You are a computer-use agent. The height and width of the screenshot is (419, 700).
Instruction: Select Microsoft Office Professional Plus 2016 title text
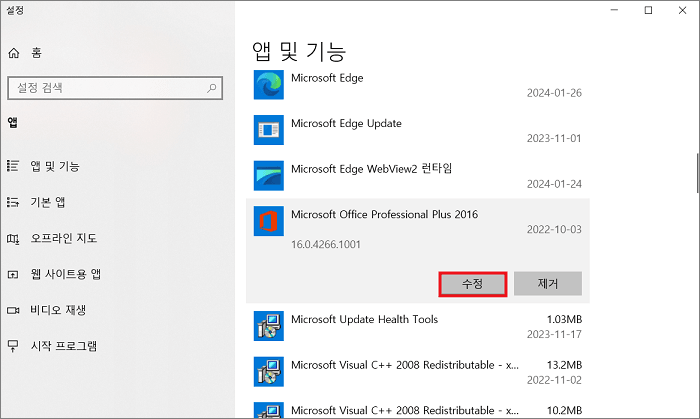pyautogui.click(x=384, y=215)
